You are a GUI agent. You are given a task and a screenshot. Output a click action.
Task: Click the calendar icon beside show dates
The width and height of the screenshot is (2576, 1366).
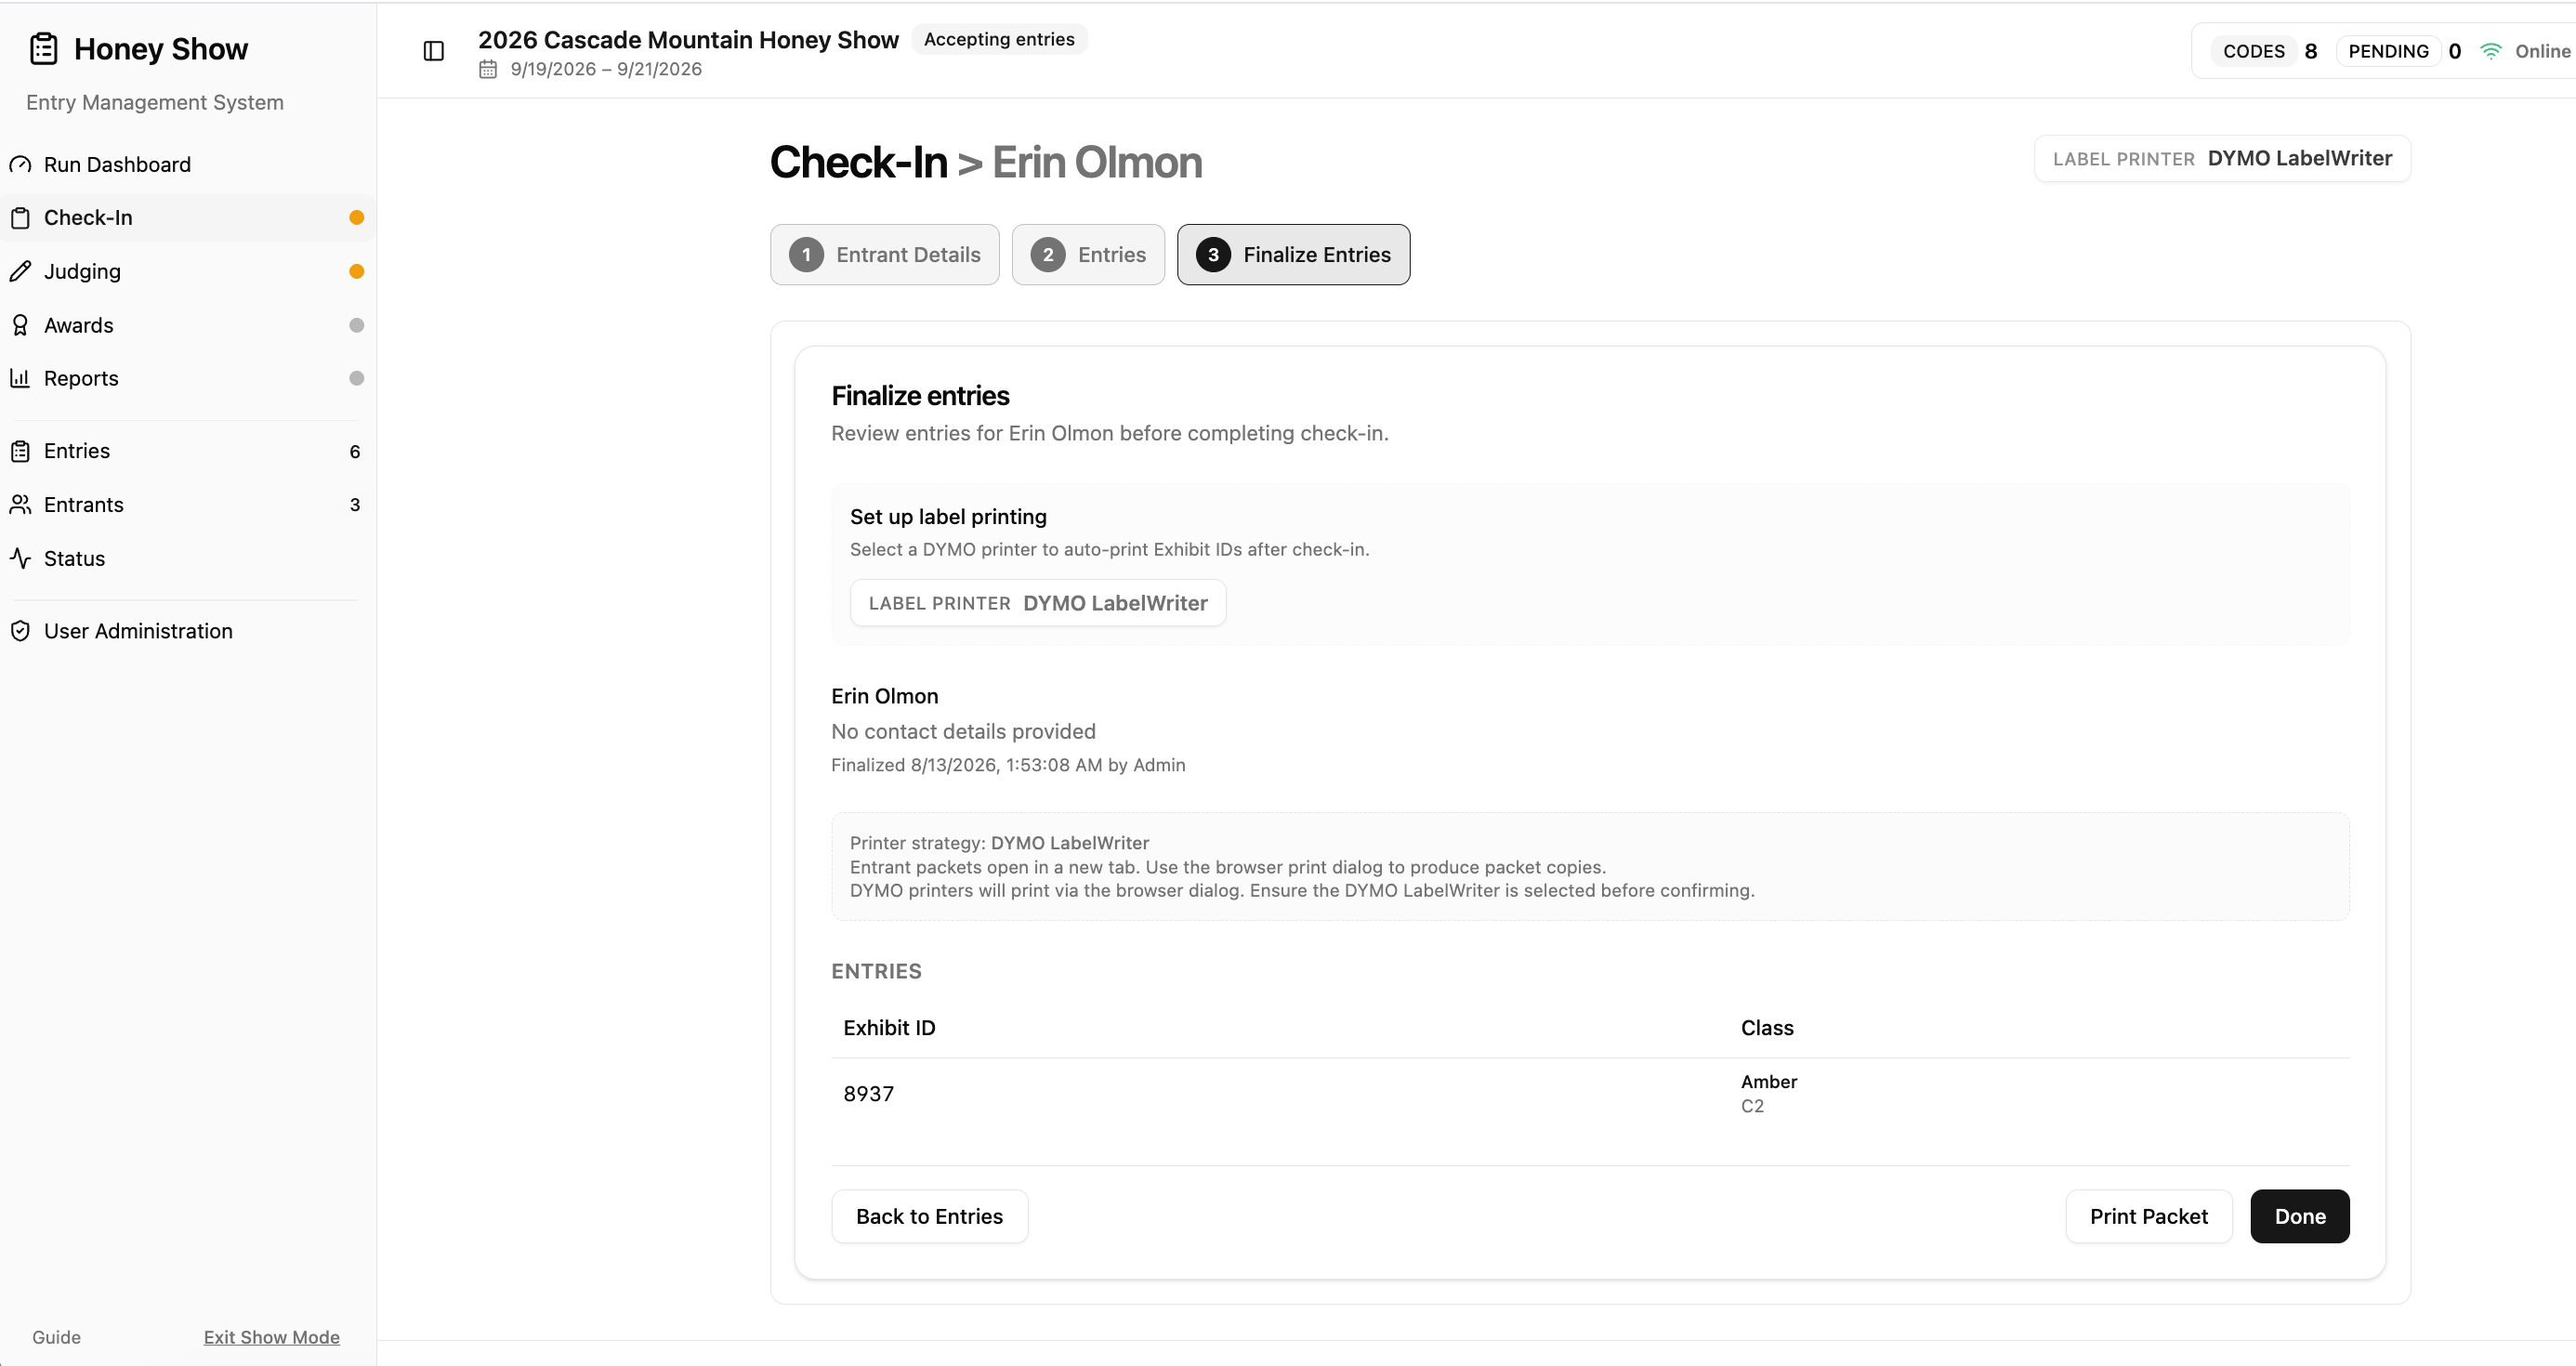pos(488,69)
